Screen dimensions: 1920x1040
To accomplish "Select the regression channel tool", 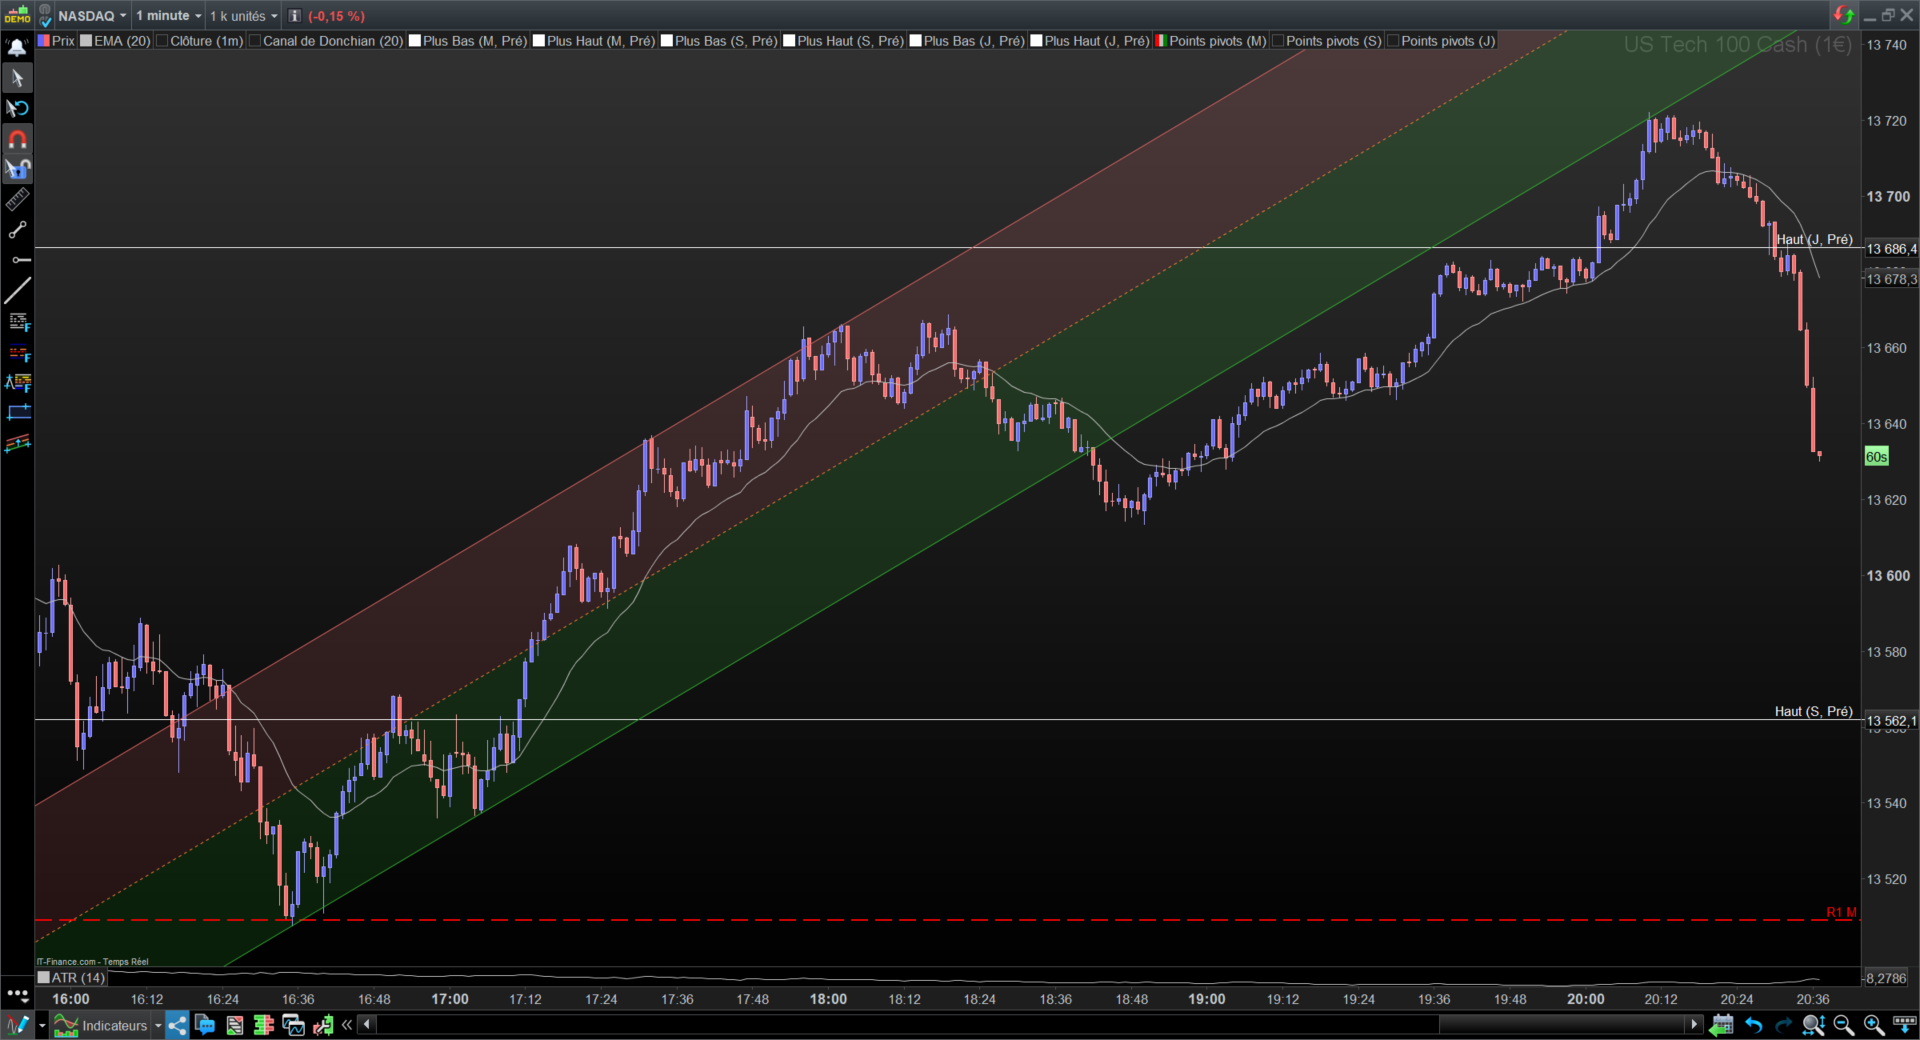I will pos(17,443).
